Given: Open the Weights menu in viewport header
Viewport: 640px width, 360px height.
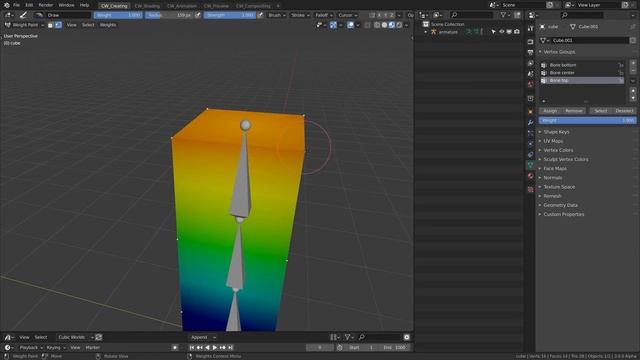Looking at the screenshot, I should pyautogui.click(x=108, y=25).
